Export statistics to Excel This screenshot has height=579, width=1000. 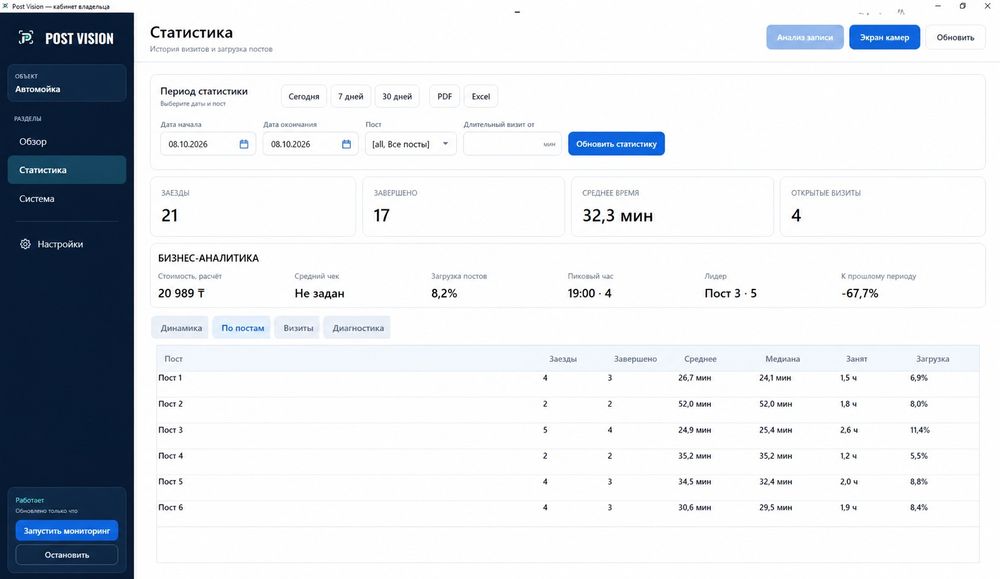point(481,96)
